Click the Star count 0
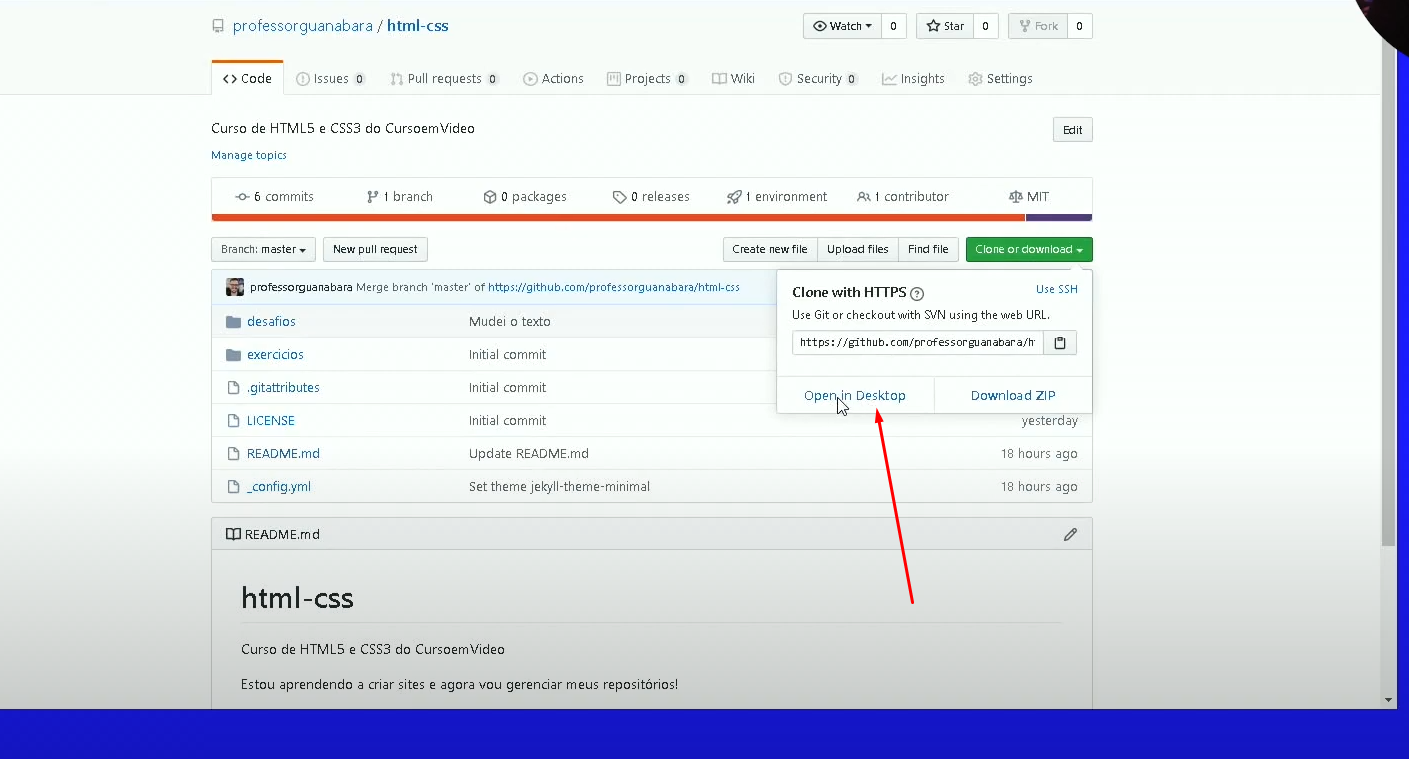1409x759 pixels. coord(985,26)
